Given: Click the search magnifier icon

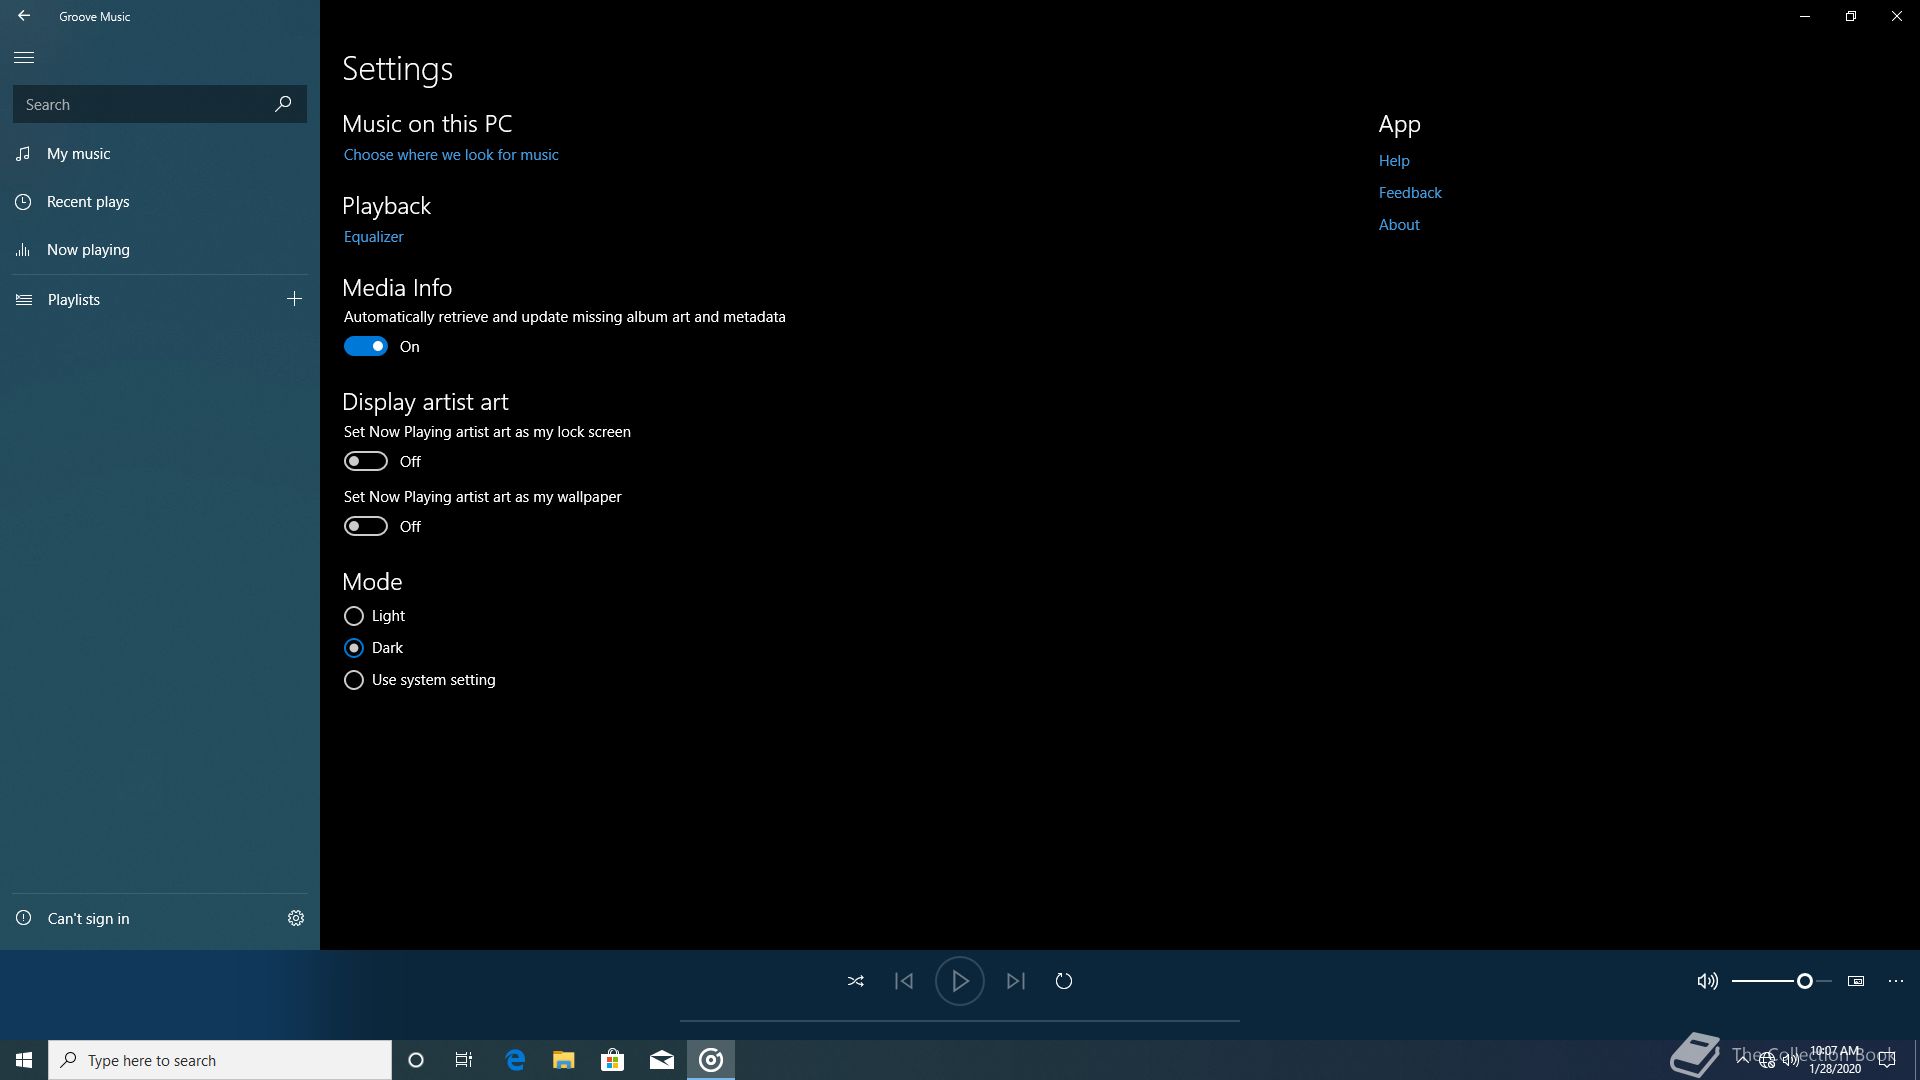Looking at the screenshot, I should (x=283, y=104).
